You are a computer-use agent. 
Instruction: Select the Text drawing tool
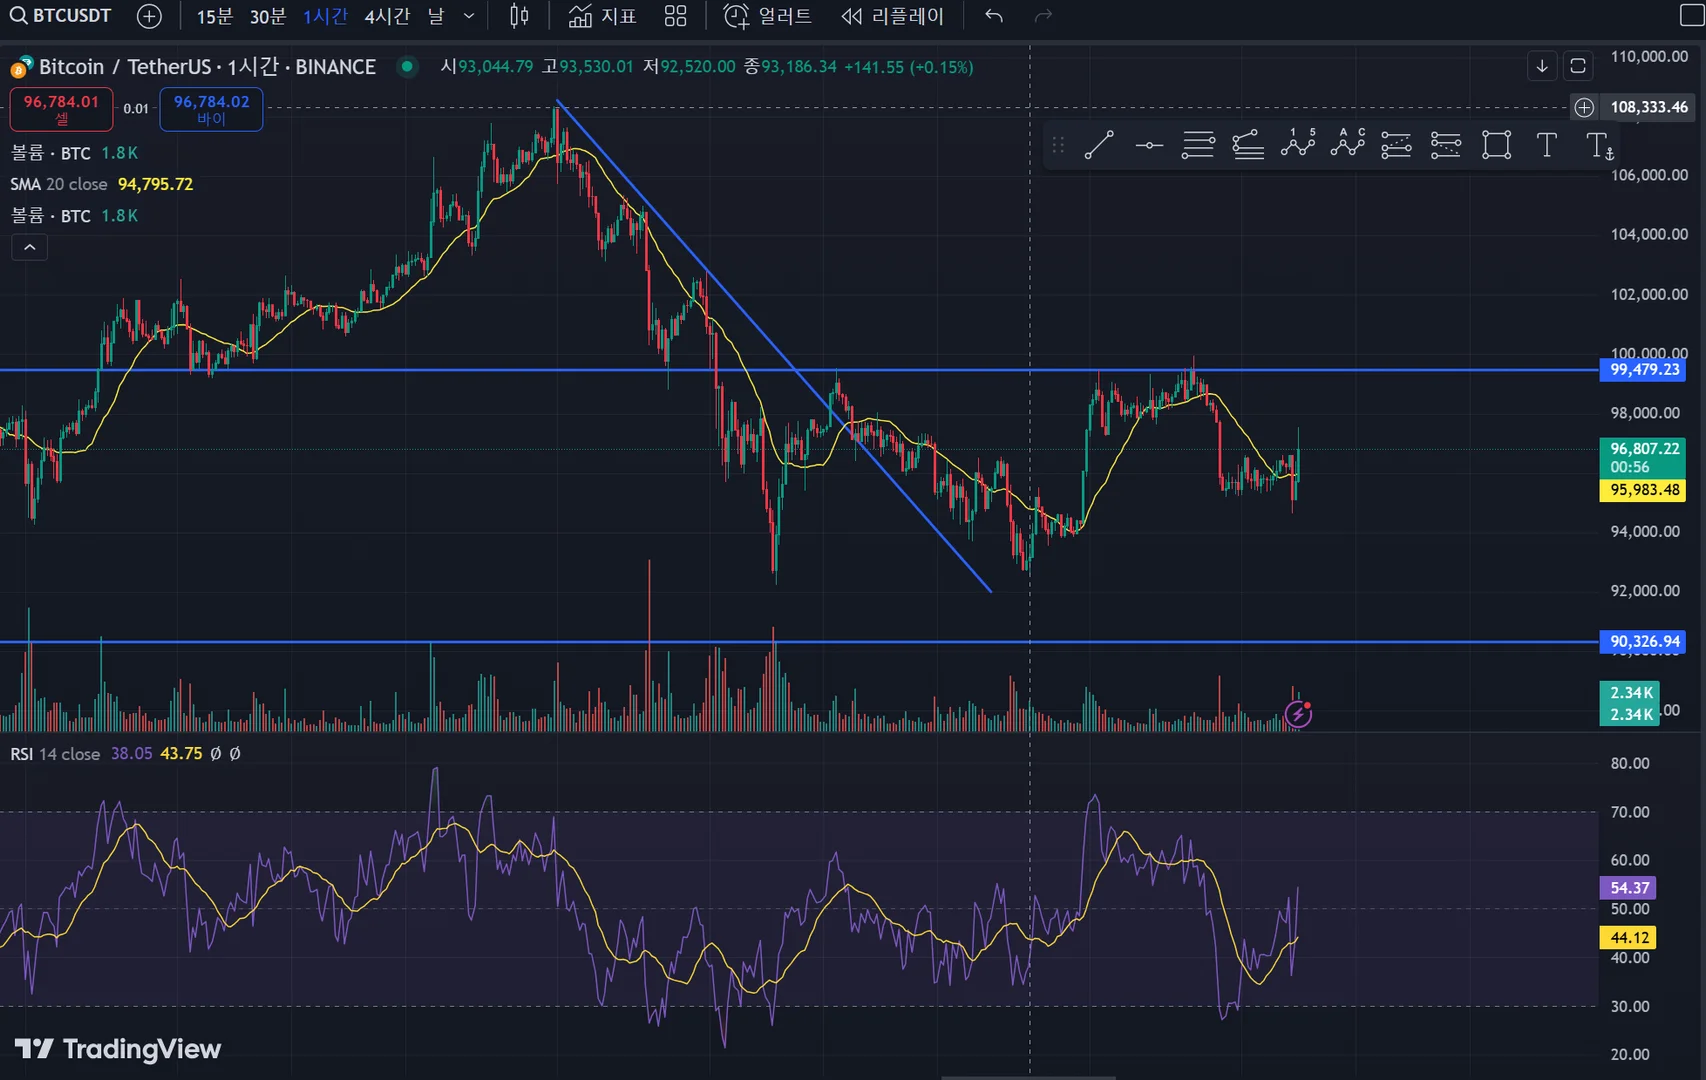pos(1546,145)
